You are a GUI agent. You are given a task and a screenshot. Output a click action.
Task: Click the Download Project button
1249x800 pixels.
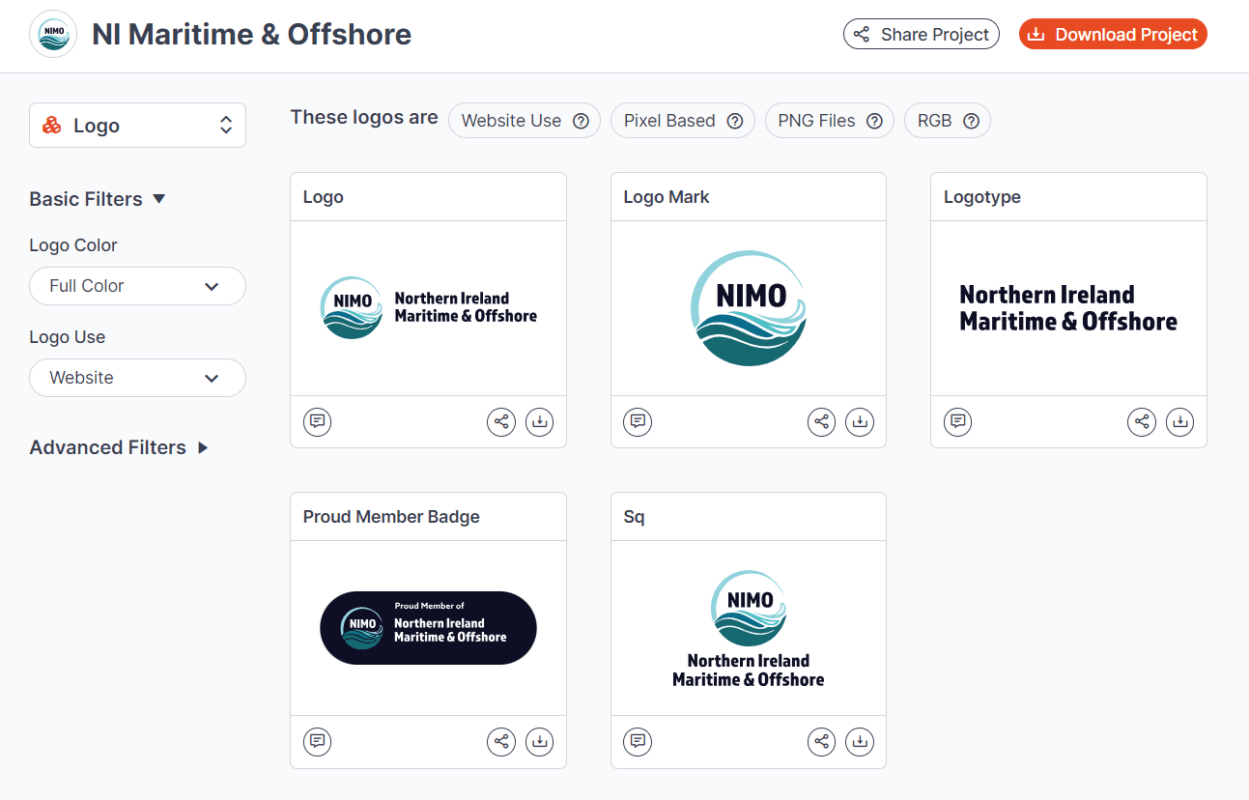tap(1113, 34)
